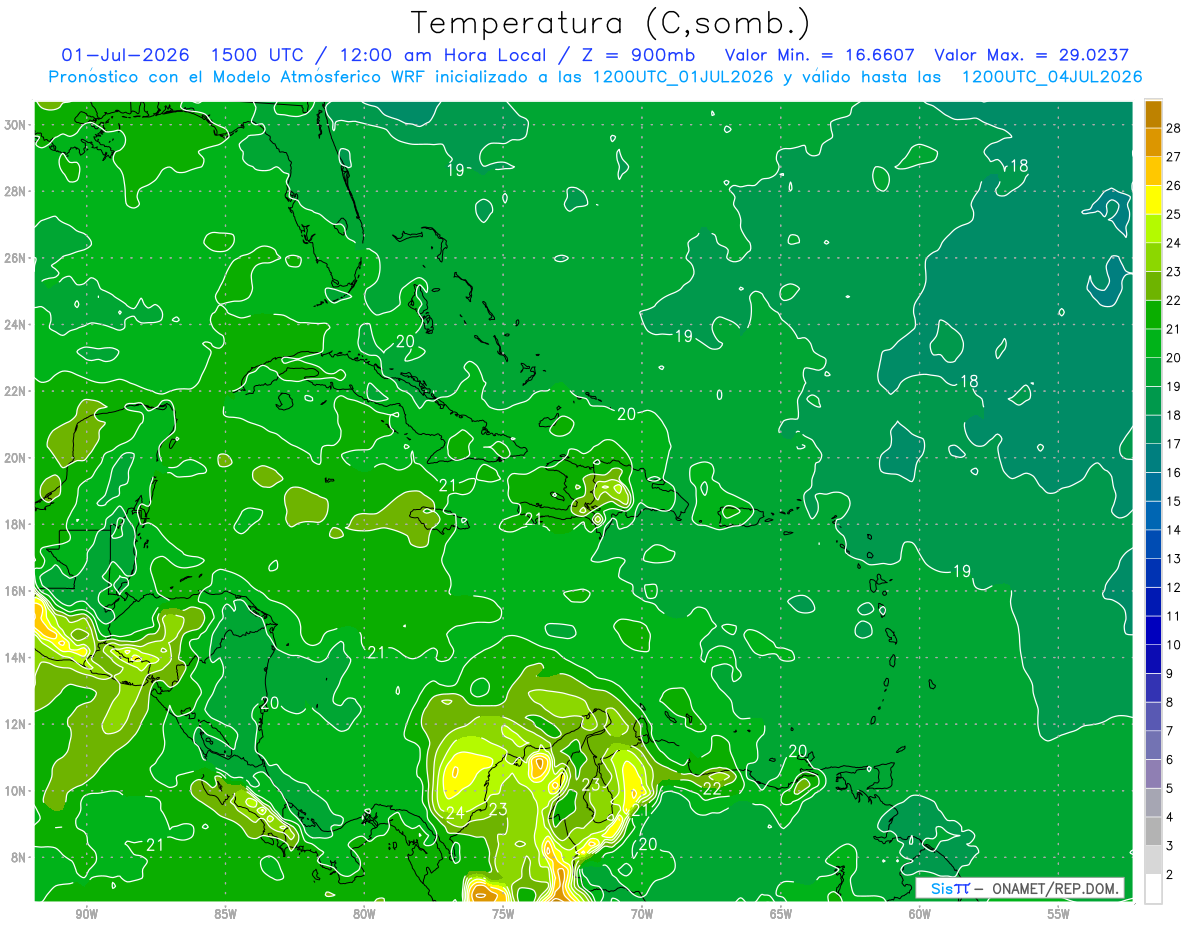This screenshot has height=927, width=1200.
Task: Click the "20N" latitude axis label
Action: pos(16,458)
